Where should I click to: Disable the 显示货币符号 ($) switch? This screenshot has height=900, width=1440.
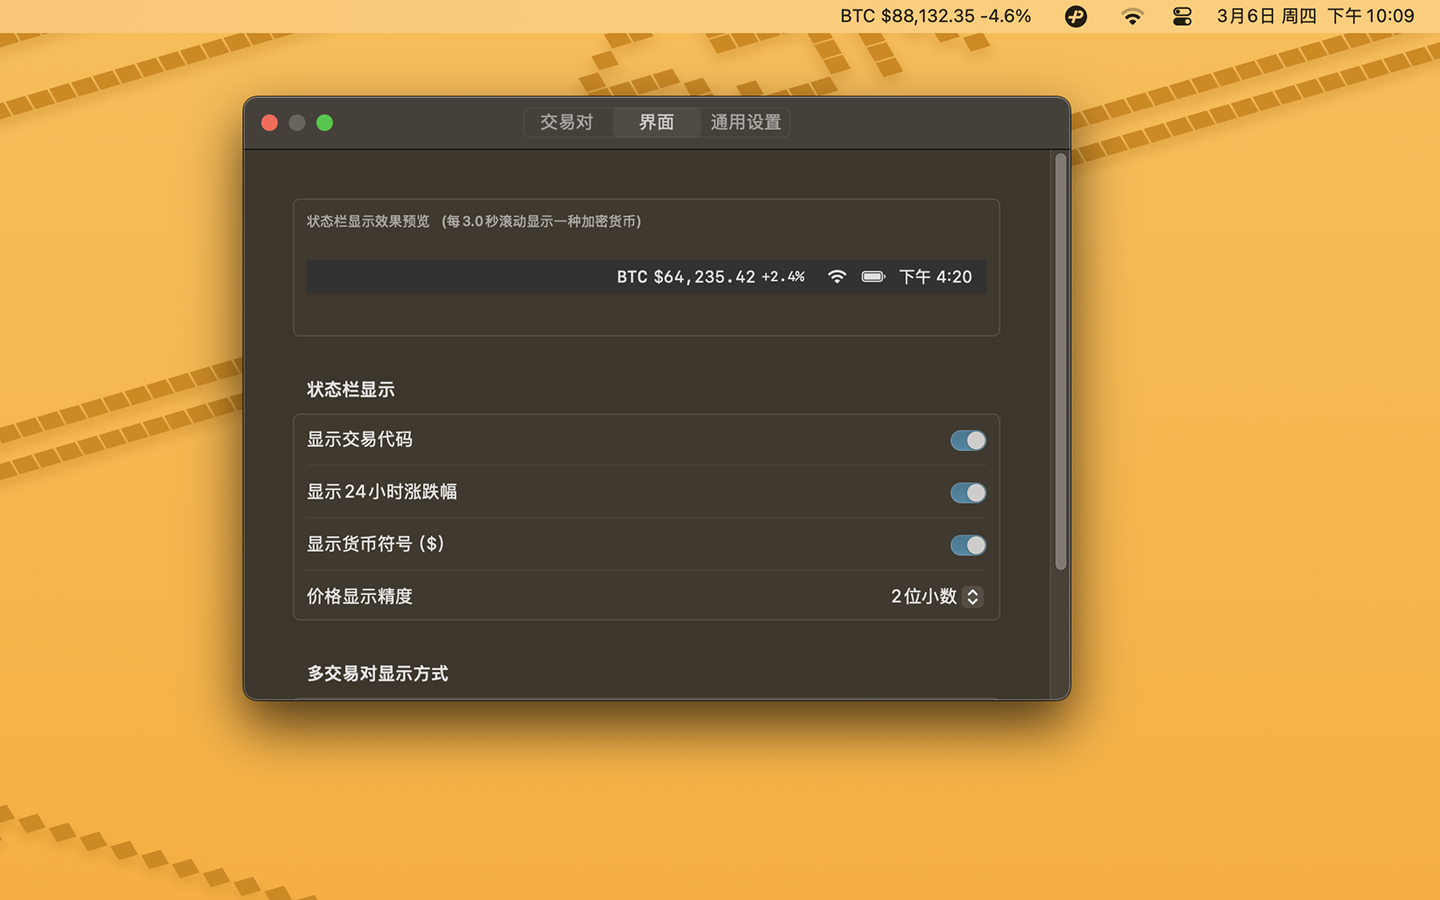[968, 545]
